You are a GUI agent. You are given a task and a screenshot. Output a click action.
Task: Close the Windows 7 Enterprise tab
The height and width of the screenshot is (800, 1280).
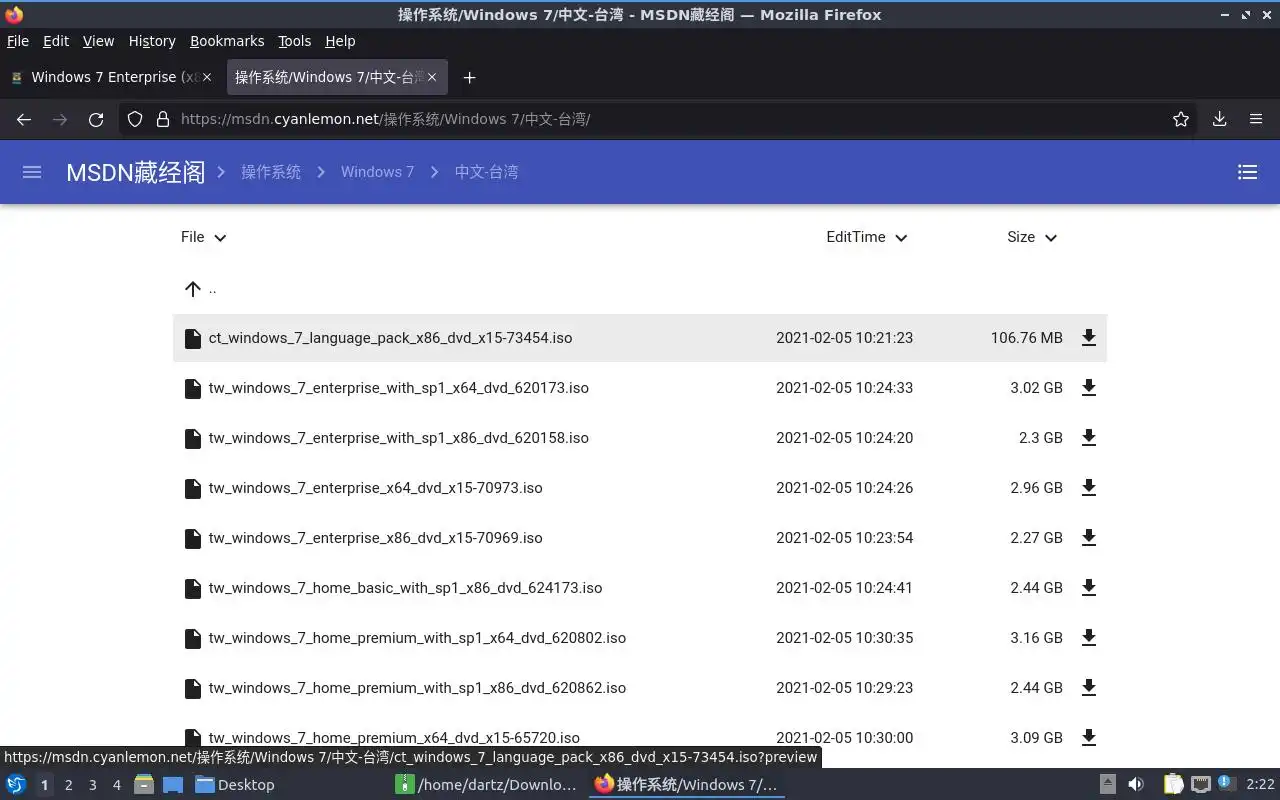(x=207, y=77)
